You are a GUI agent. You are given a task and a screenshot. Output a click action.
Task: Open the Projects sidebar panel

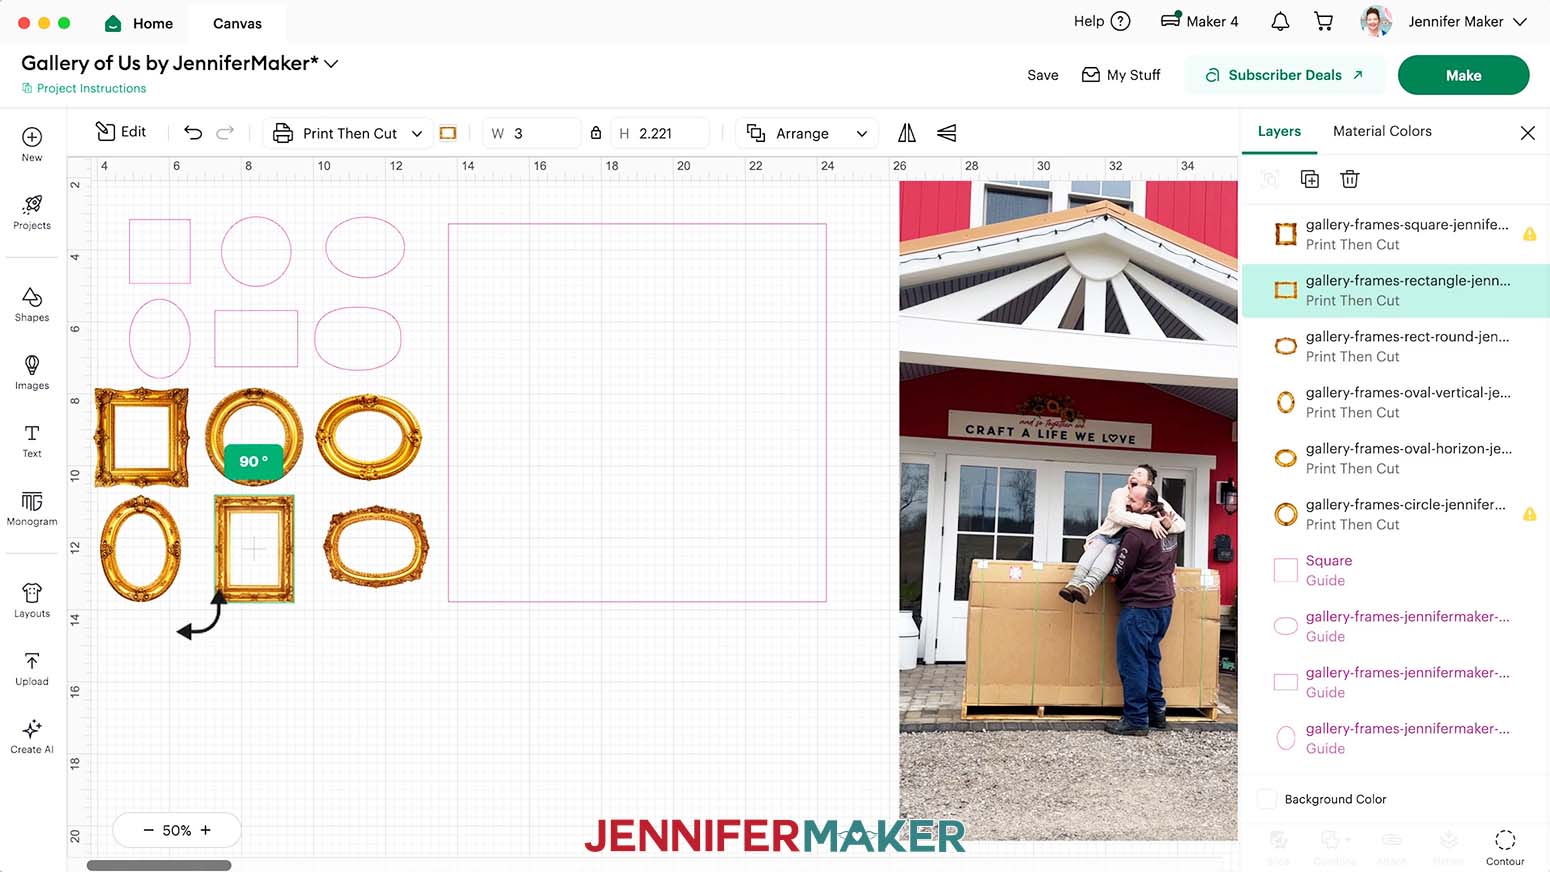(x=32, y=212)
